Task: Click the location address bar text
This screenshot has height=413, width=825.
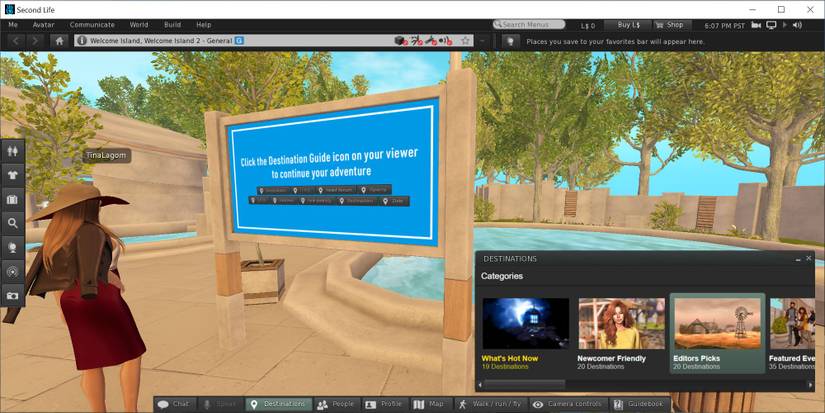Action: pos(161,41)
